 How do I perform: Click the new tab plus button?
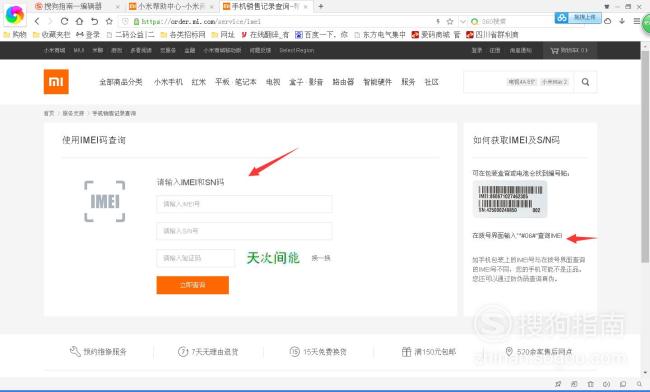[320, 6]
